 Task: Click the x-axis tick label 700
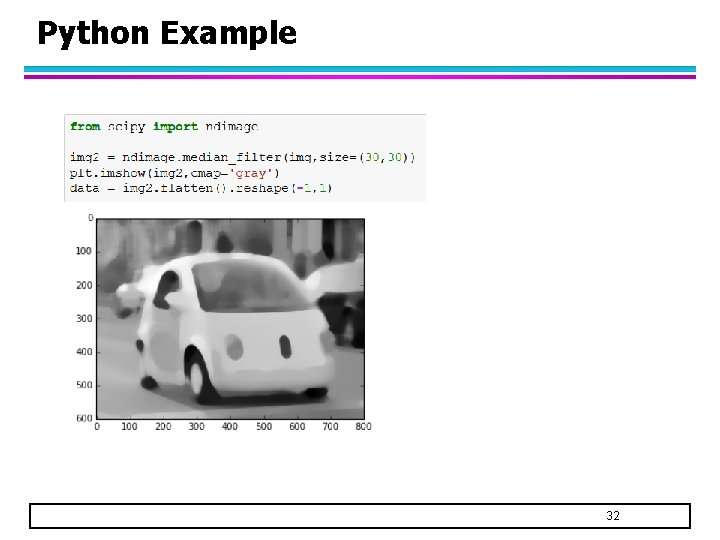[x=330, y=427]
